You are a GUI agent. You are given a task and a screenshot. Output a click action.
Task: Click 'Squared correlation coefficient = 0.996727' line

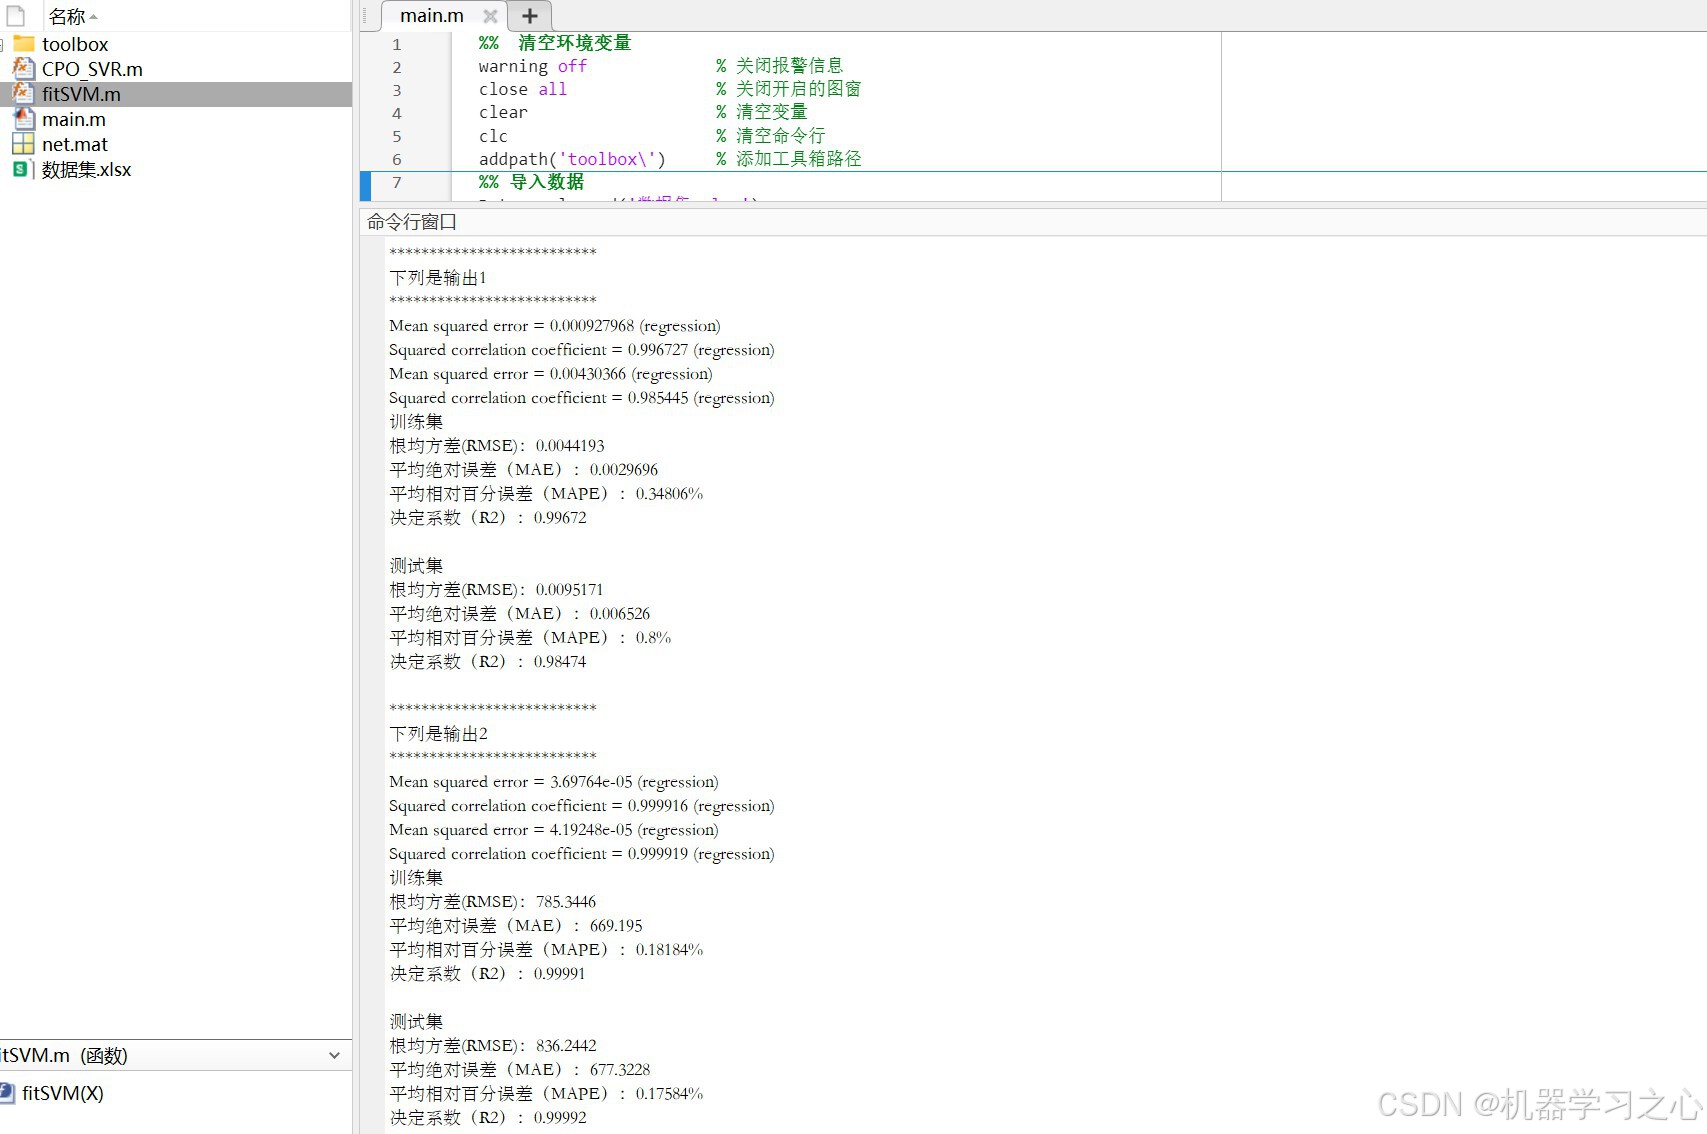582,349
